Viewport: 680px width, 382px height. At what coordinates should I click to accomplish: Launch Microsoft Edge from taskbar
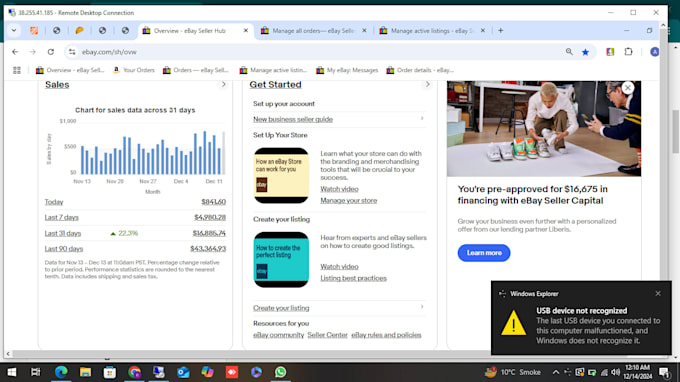click(61, 372)
